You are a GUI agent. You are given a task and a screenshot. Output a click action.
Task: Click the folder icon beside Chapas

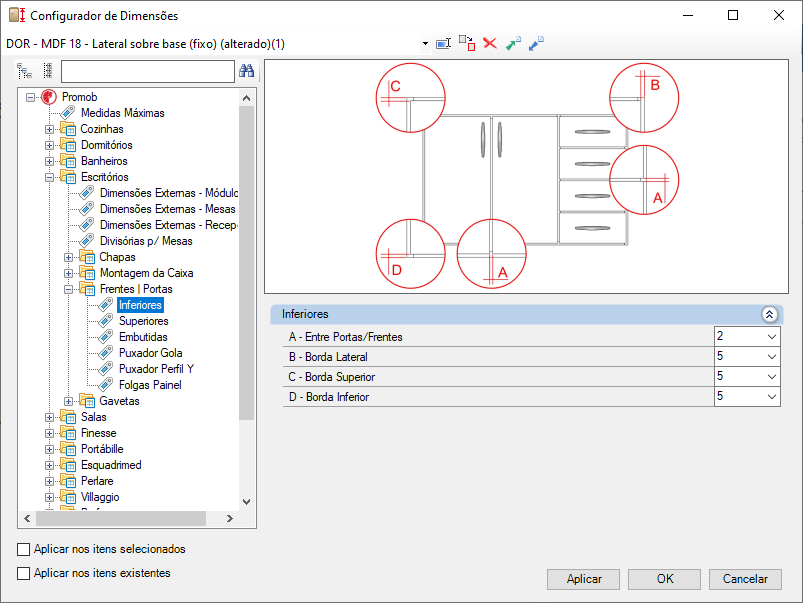[x=88, y=257]
